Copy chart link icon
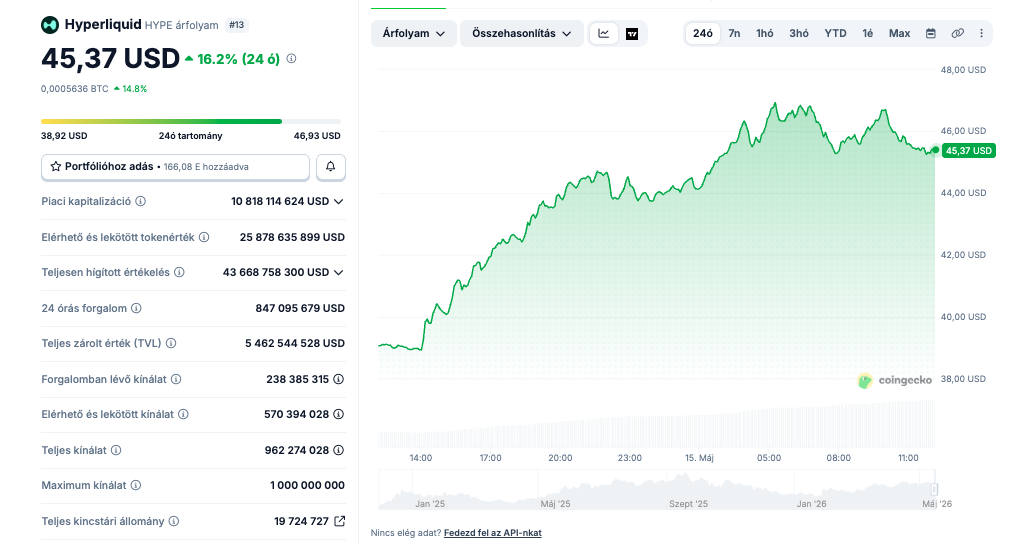1034x544 pixels. pos(958,34)
